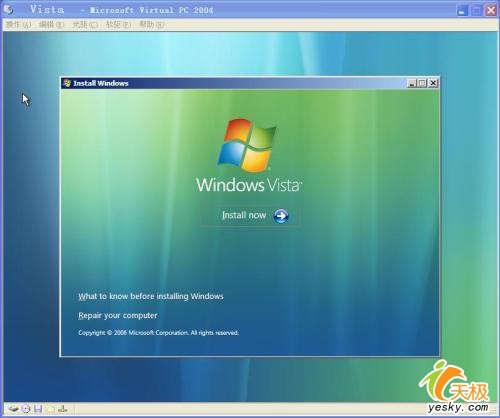Click the hard disk status bar icon
The width and height of the screenshot is (500, 418).
(13, 409)
